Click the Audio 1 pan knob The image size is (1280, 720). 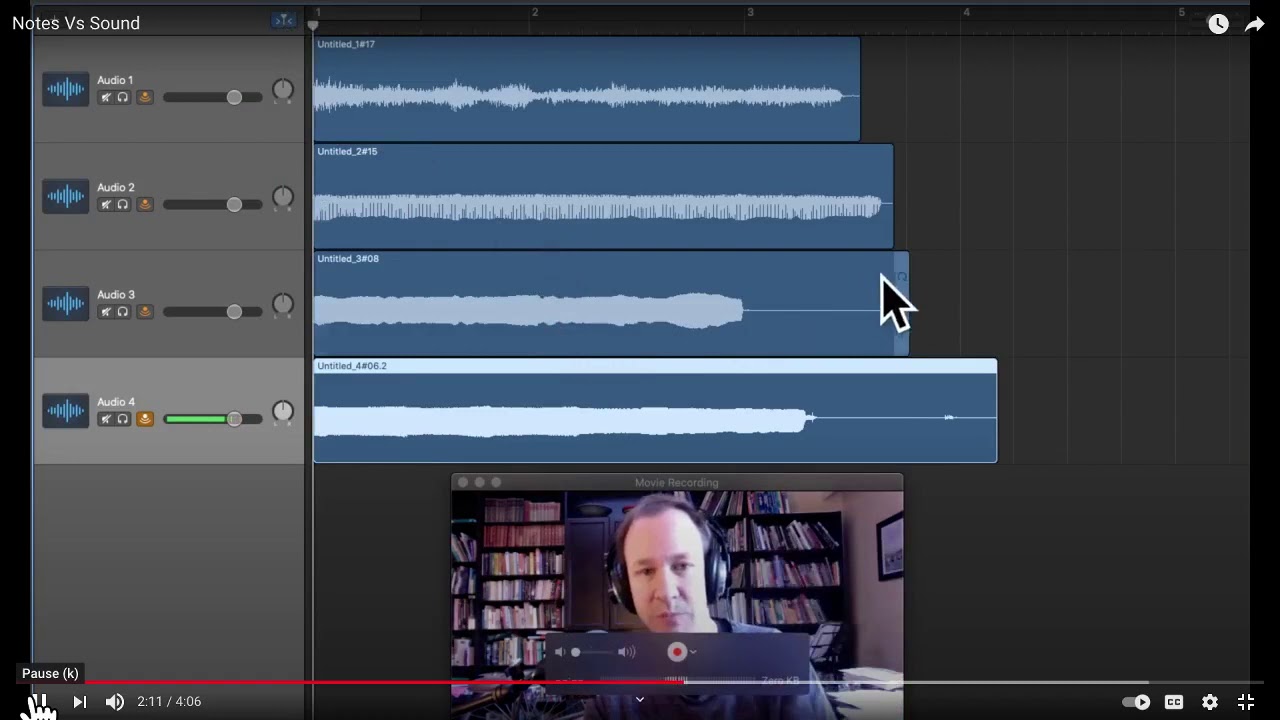point(283,90)
